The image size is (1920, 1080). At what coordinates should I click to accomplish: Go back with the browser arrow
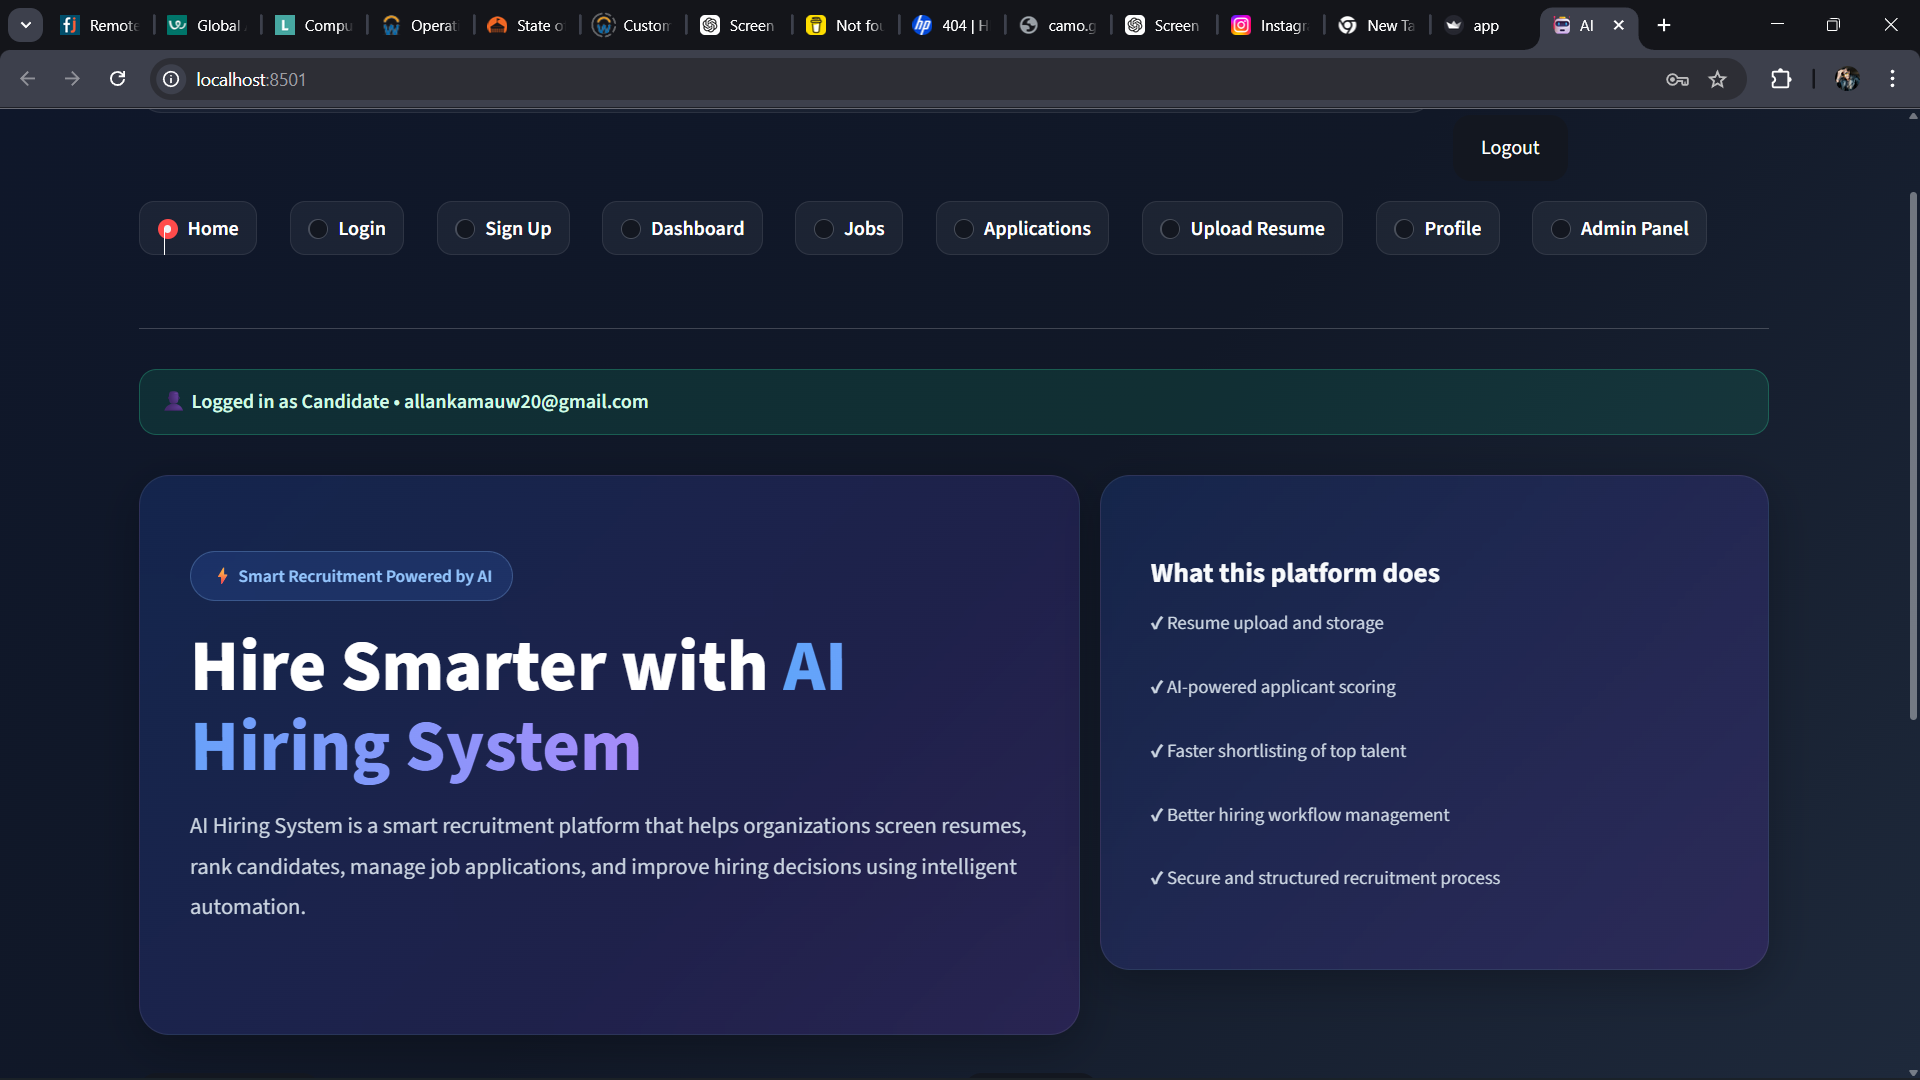pos(28,79)
